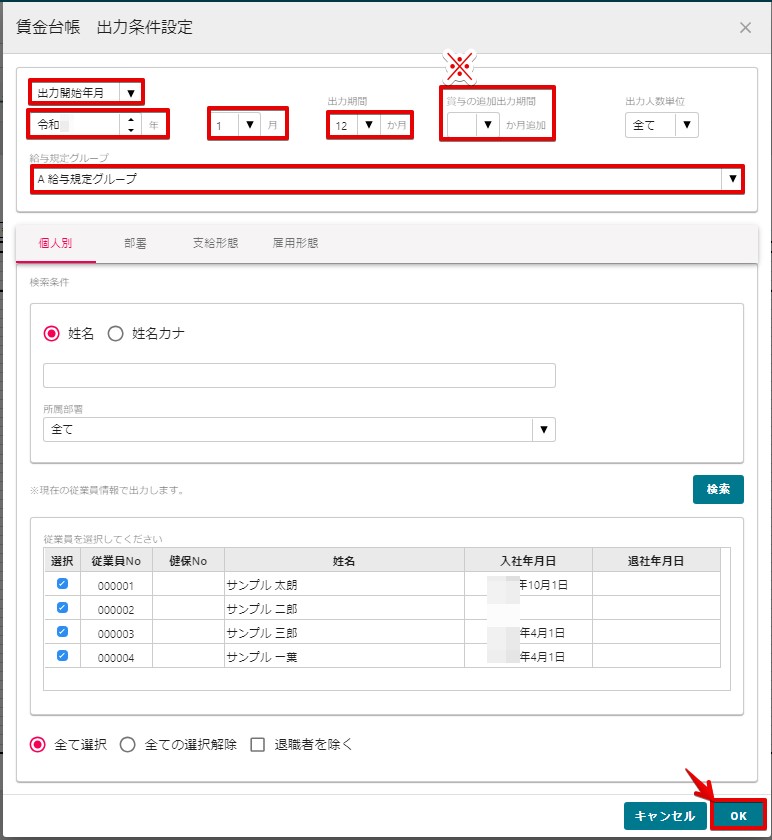Select the 姓名カナ radio button
The height and width of the screenshot is (840, 772).
[115, 334]
